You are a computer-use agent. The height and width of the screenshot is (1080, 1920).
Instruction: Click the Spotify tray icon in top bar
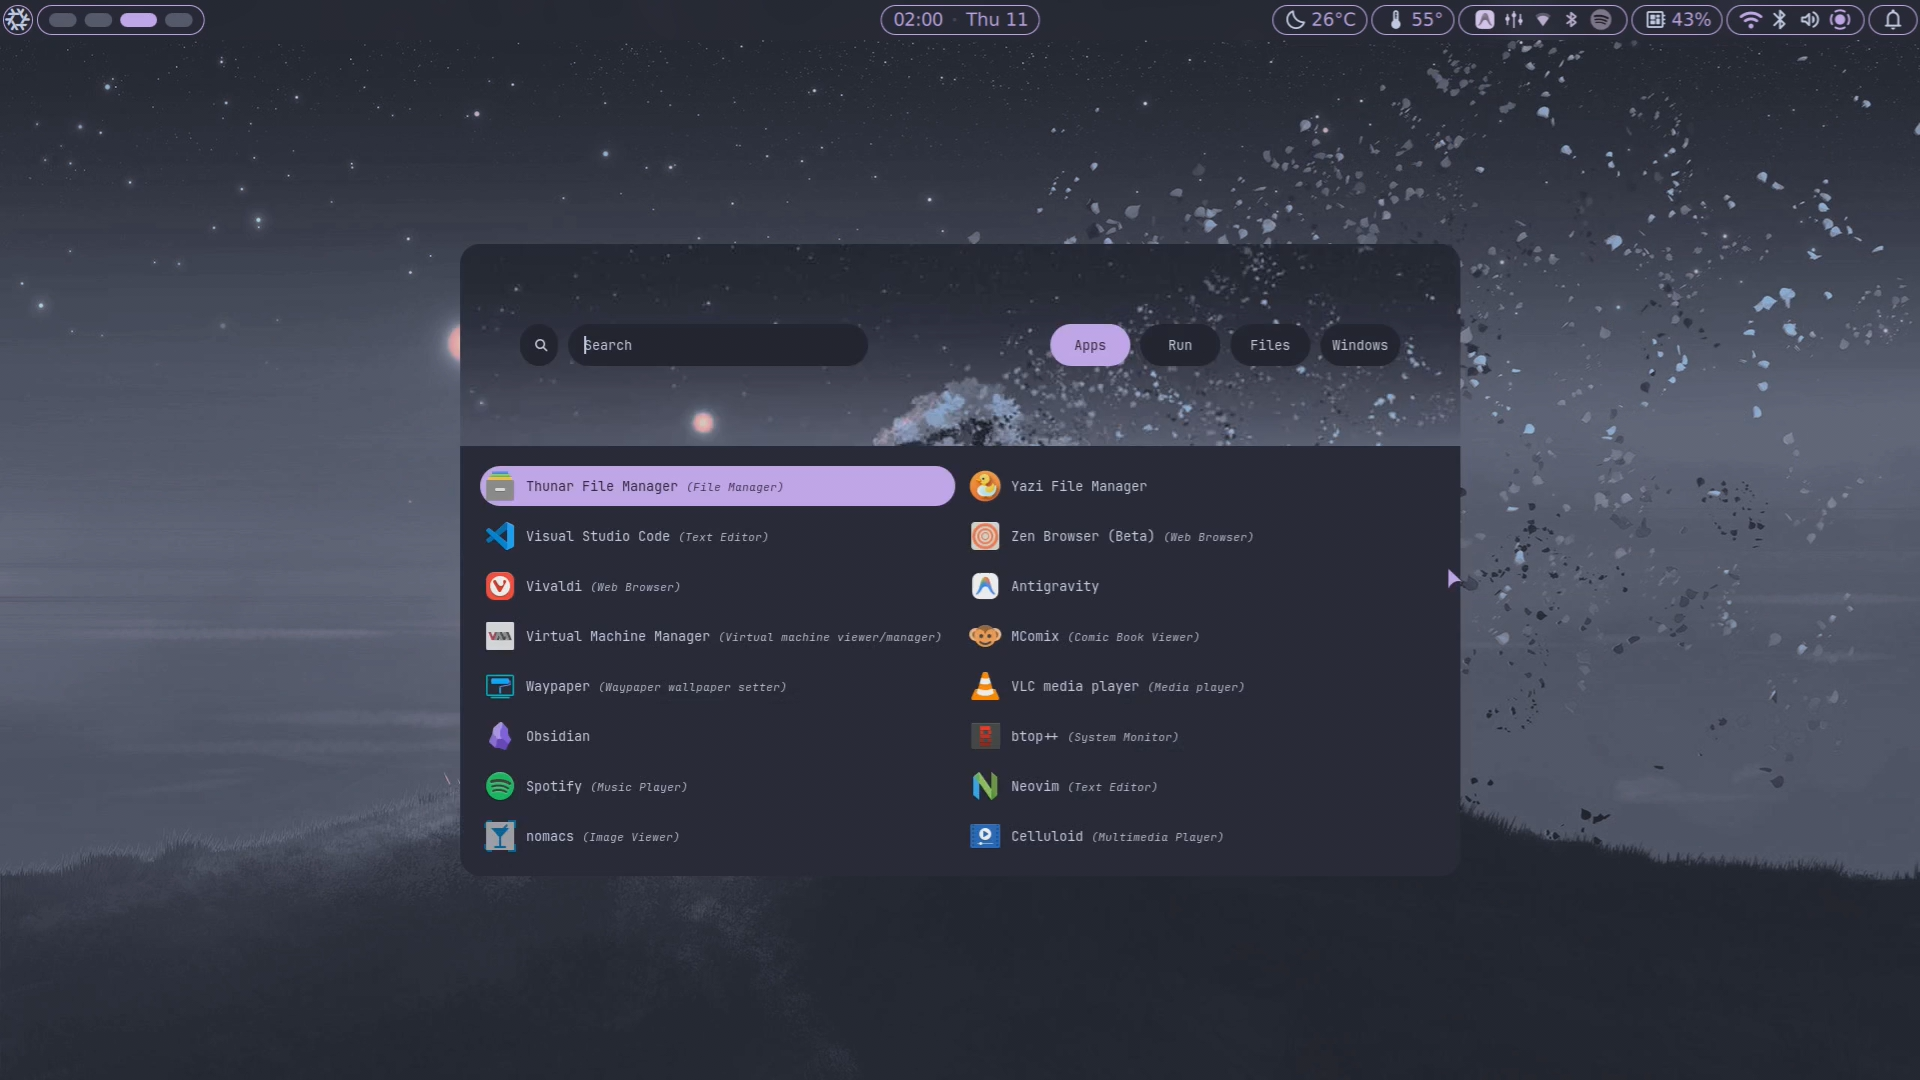[x=1601, y=19]
